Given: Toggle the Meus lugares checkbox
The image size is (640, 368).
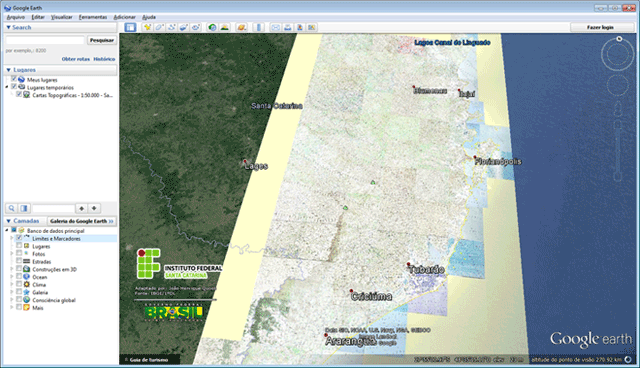Looking at the screenshot, I should (14, 79).
